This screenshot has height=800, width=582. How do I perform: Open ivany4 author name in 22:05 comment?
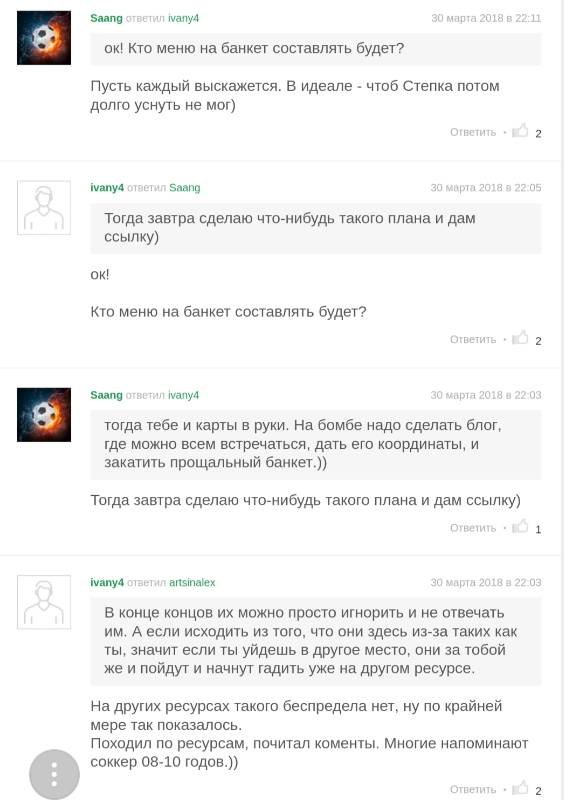[107, 187]
